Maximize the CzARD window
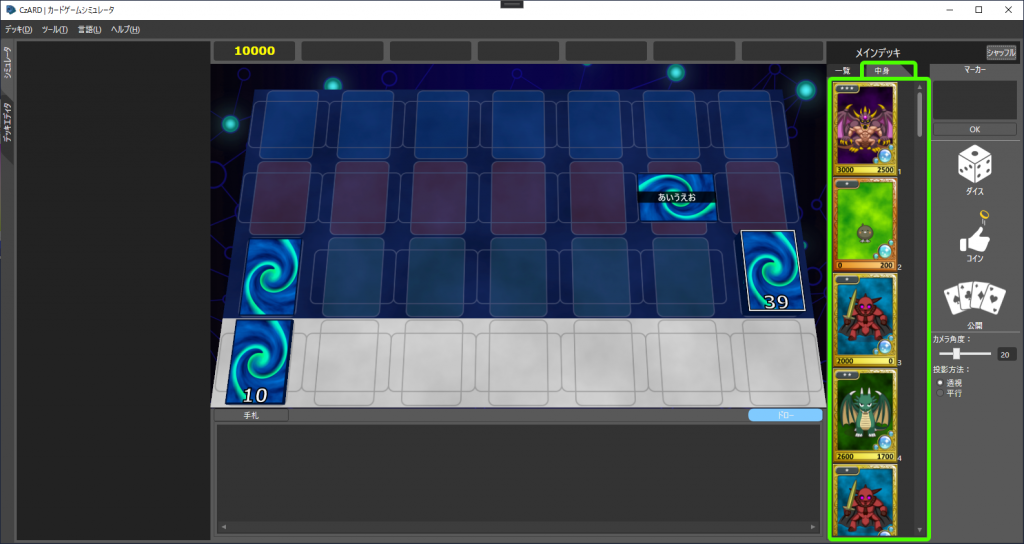This screenshot has height=544, width=1024. coord(978,10)
